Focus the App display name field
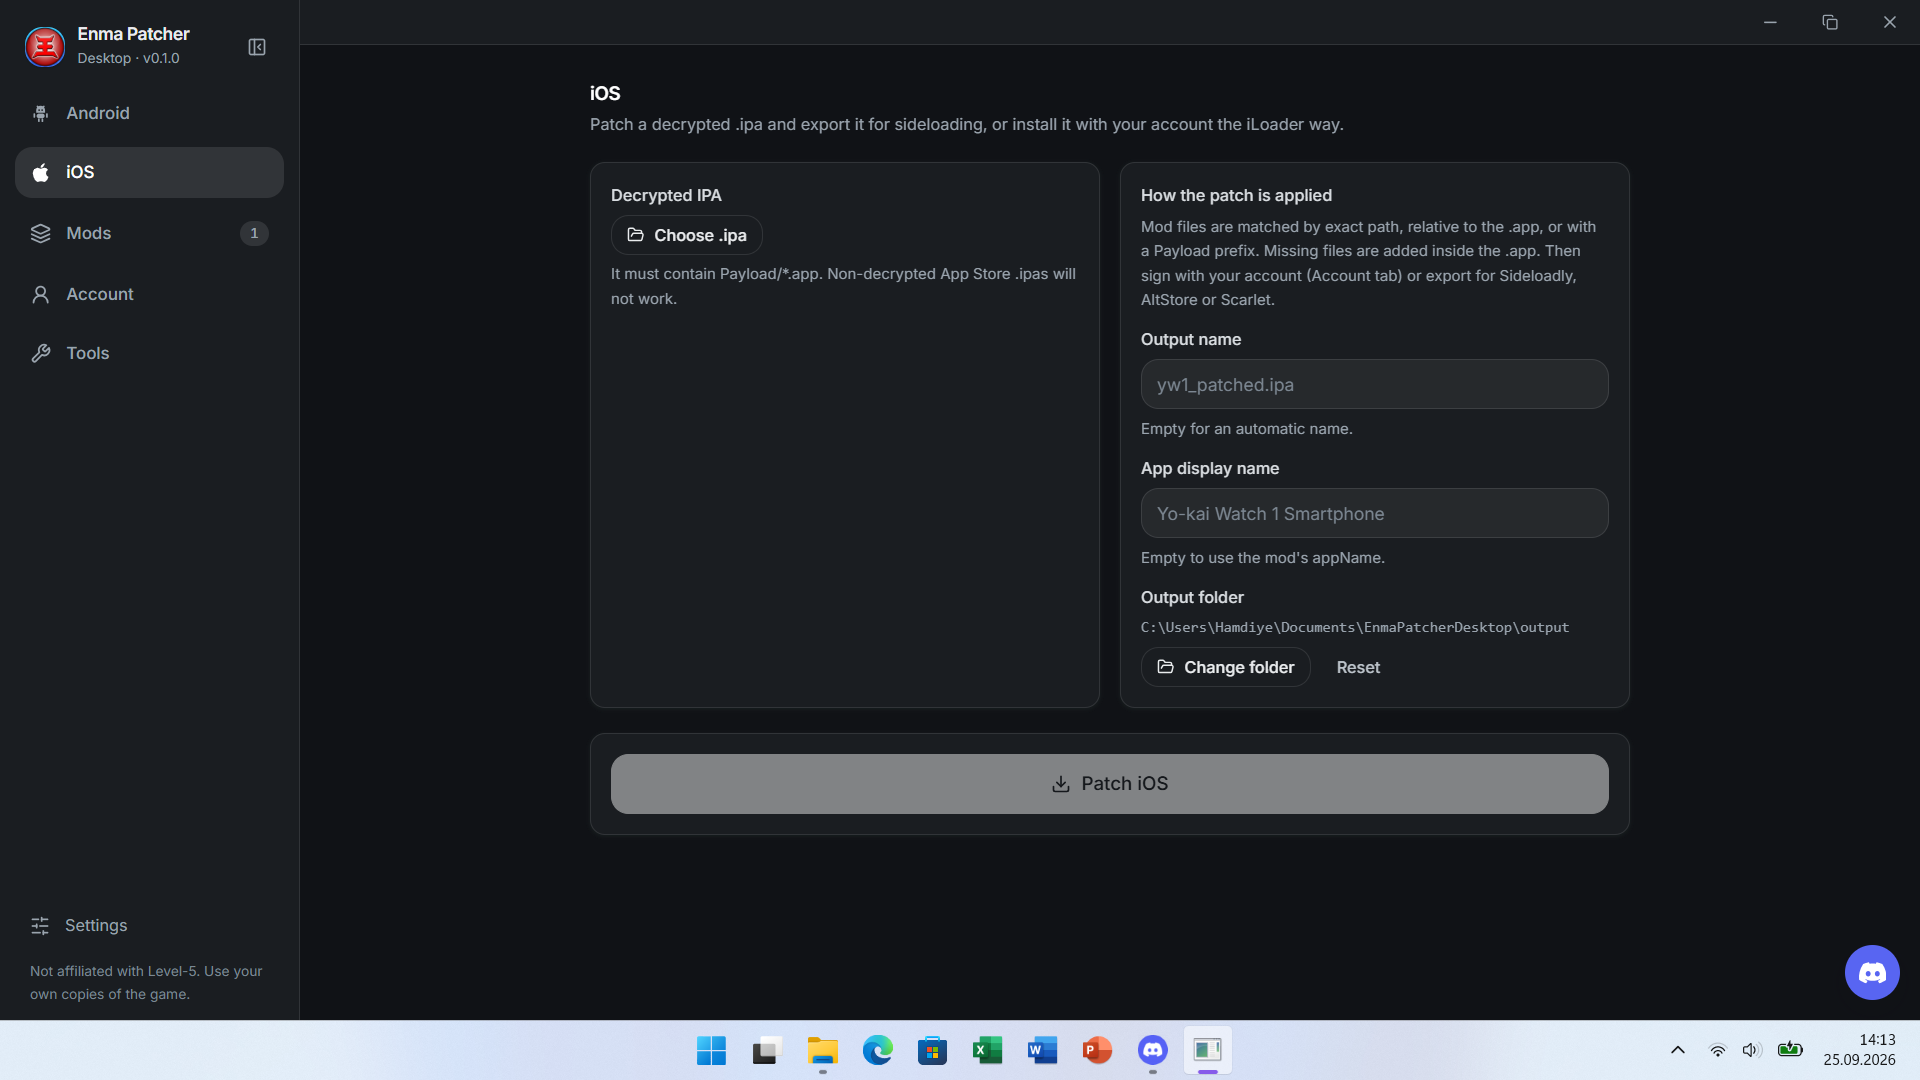This screenshot has height=1080, width=1920. [1374, 513]
